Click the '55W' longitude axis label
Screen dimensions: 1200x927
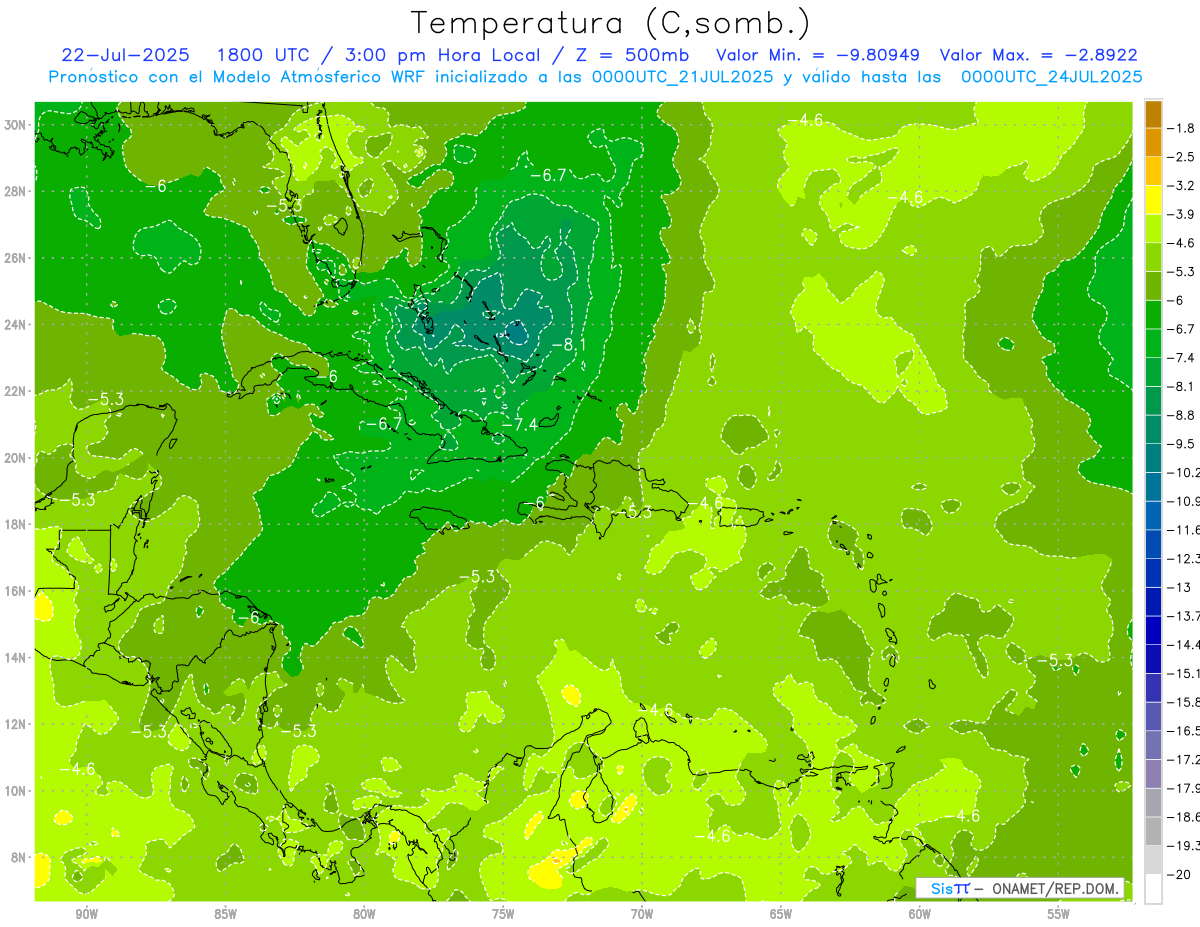click(1058, 914)
